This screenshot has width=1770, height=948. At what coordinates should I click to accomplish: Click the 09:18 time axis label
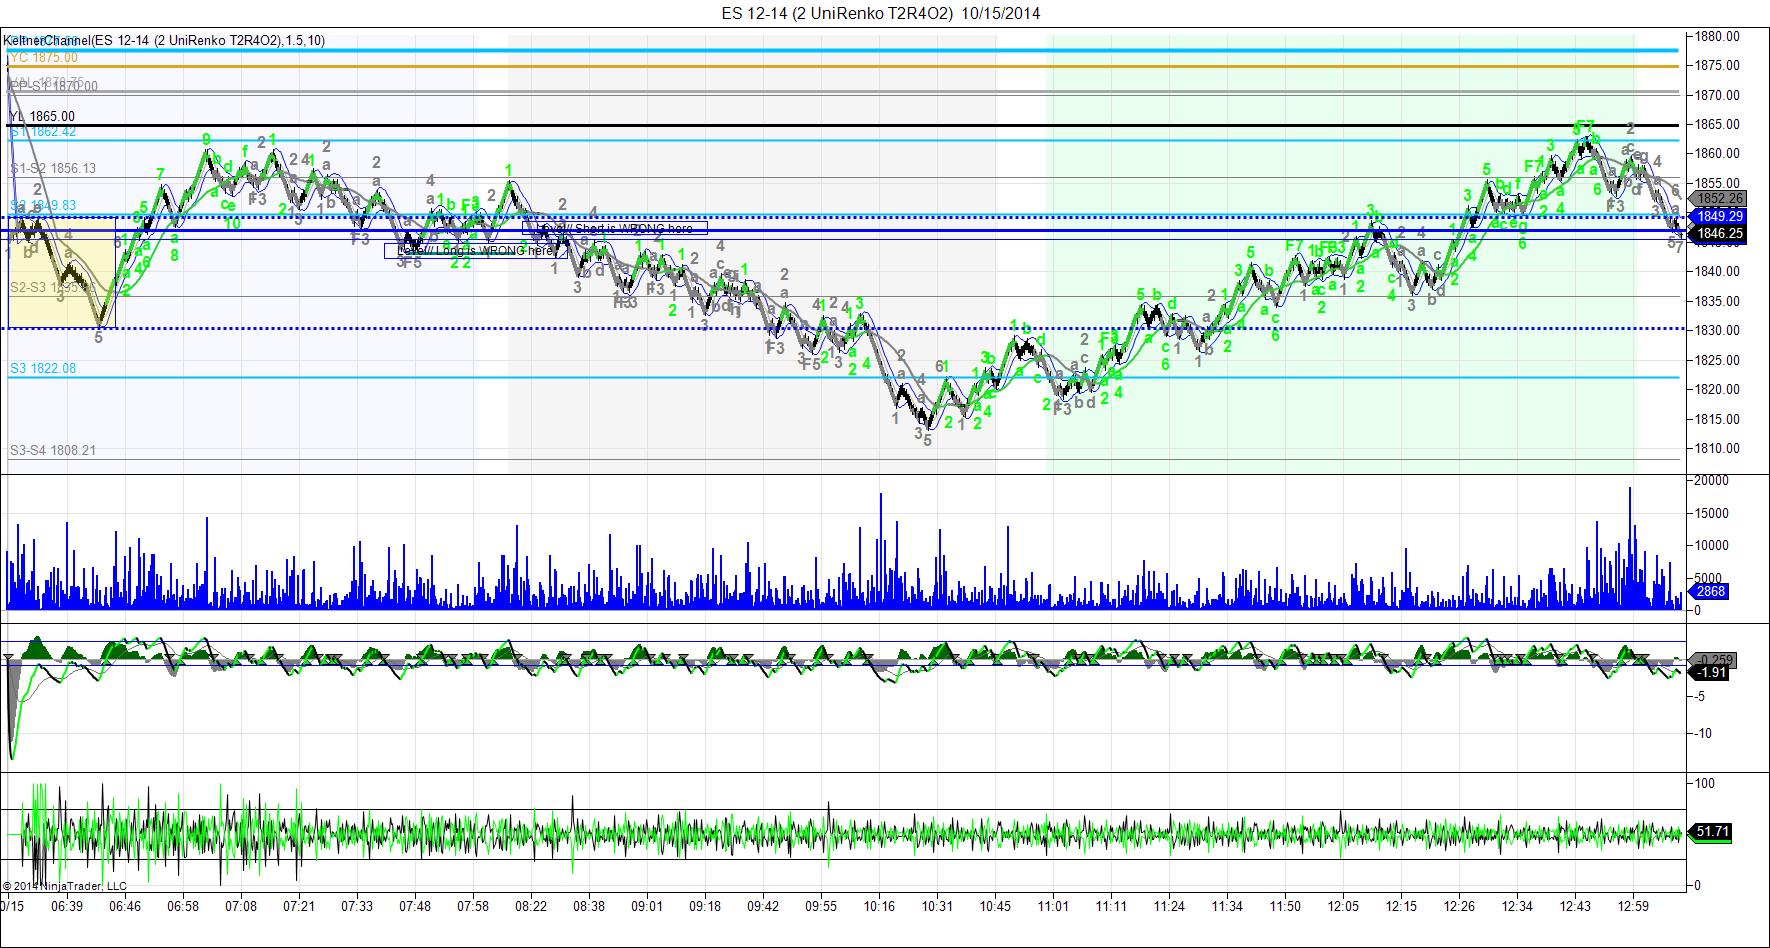tap(705, 907)
